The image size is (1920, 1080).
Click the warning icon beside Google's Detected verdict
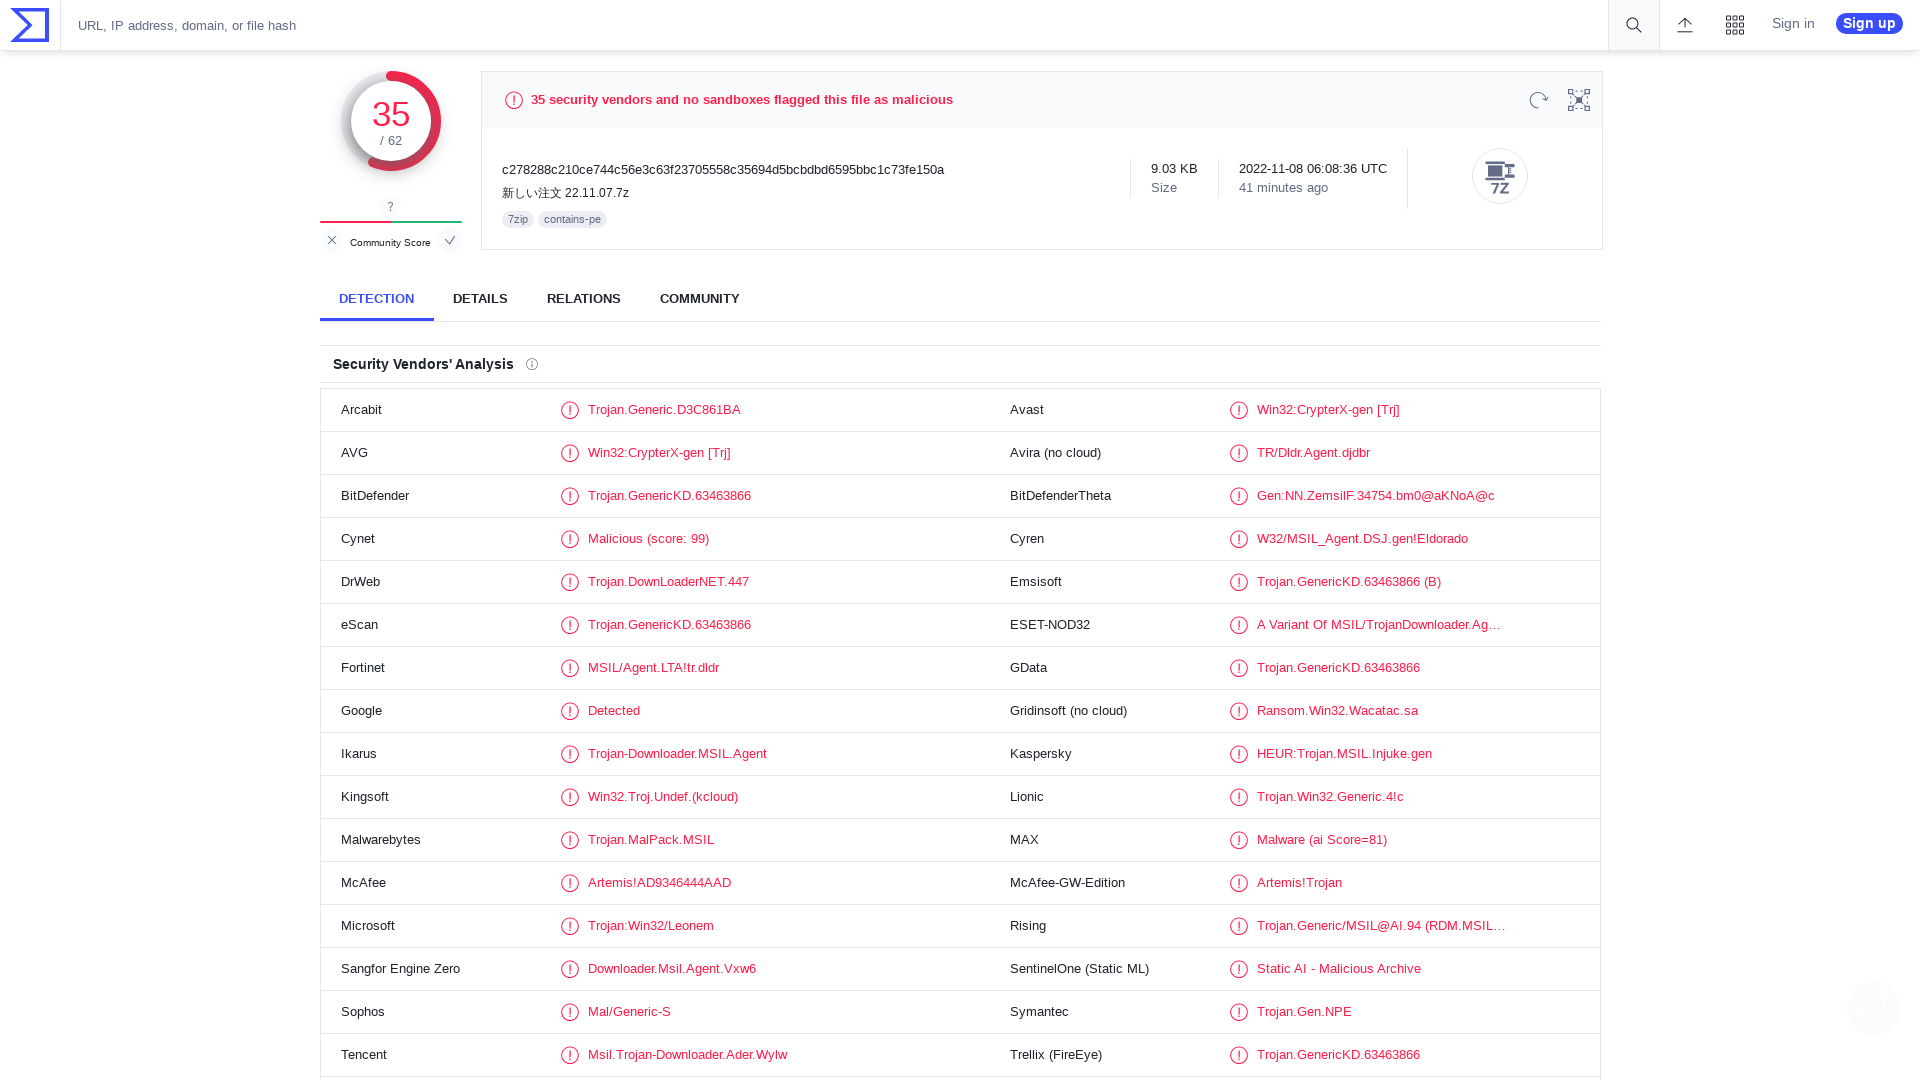pos(570,711)
